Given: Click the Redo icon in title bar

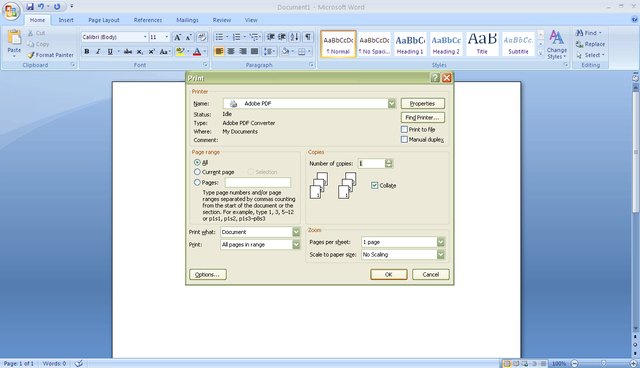Looking at the screenshot, I should click(57, 7).
